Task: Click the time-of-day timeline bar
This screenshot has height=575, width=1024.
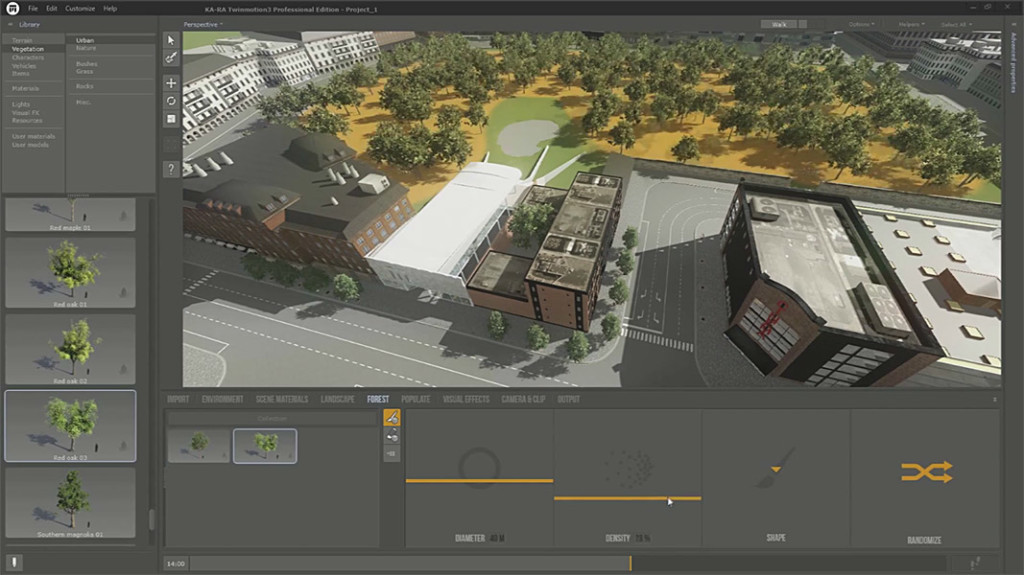Action: [x=567, y=563]
